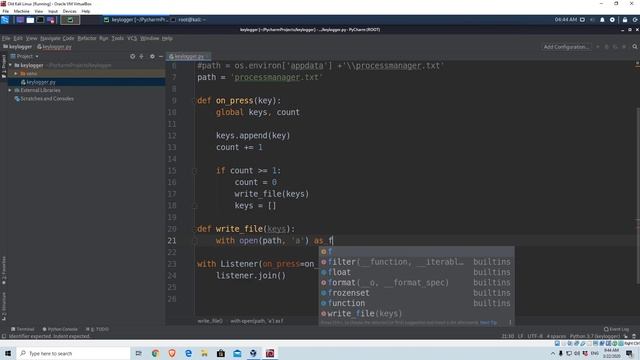Screen dimensions: 640x360
Task: Click keylogger.py in navigation breadcrumb bar
Action: (x=54, y=47)
